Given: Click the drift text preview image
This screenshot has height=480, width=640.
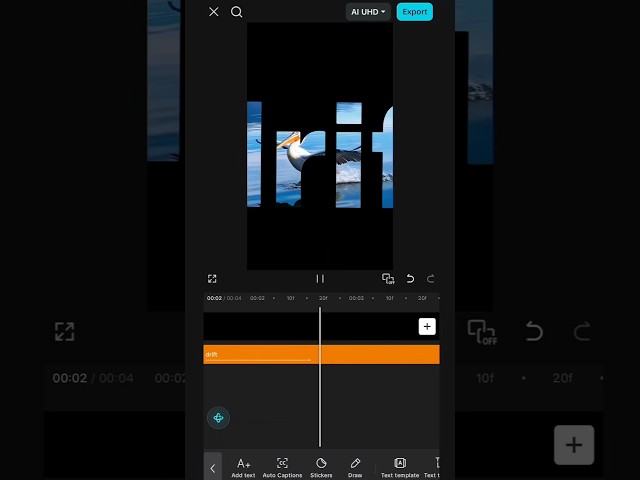Looking at the screenshot, I should pyautogui.click(x=320, y=146).
